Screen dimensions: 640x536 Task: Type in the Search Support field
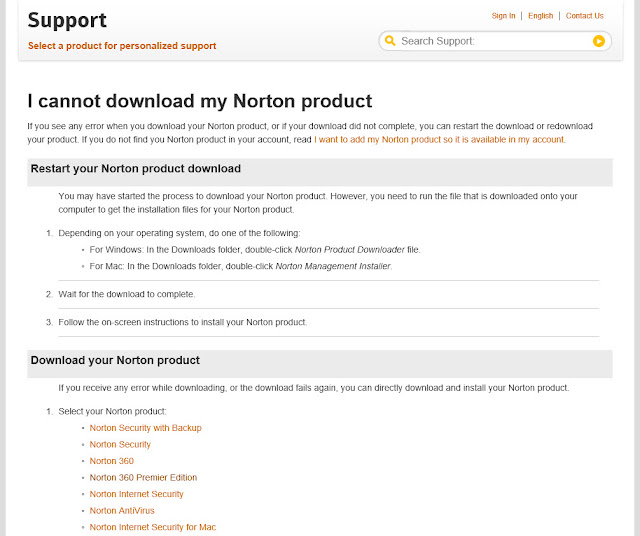[490, 41]
